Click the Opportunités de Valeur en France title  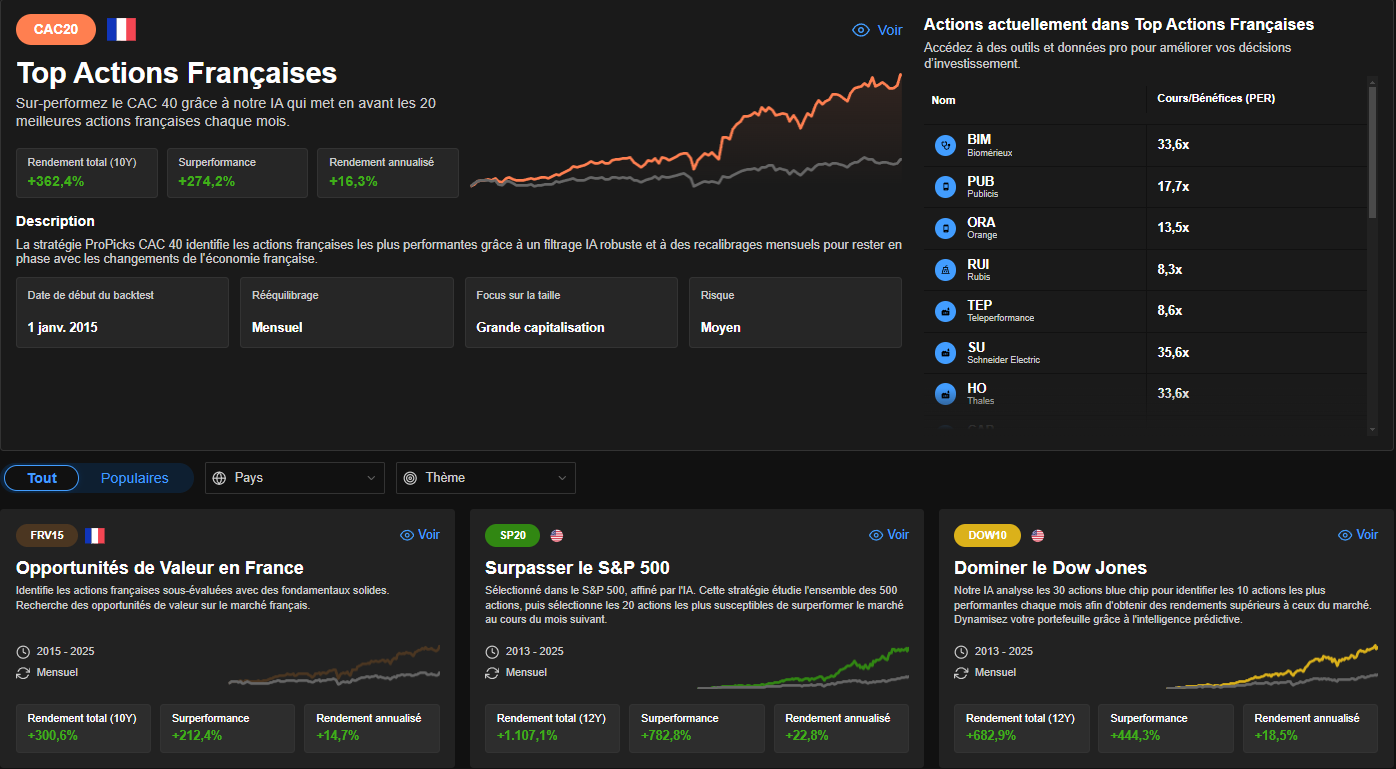160,568
